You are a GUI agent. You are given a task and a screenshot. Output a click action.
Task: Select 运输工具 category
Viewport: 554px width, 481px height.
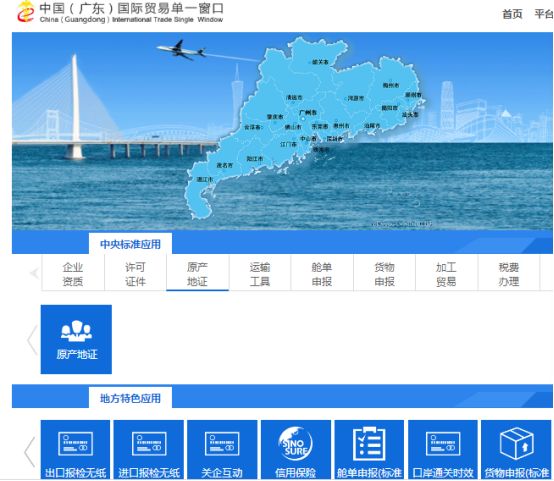[260, 274]
